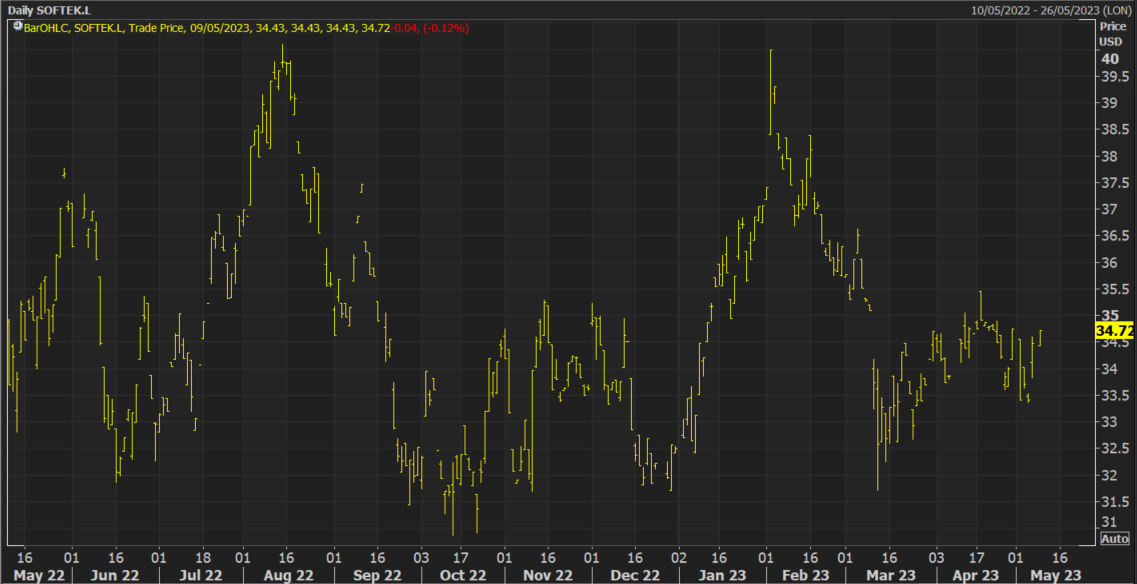Click the highlighted 34.72 last price tag
Viewport: 1137px width, 584px height.
tap(1115, 330)
